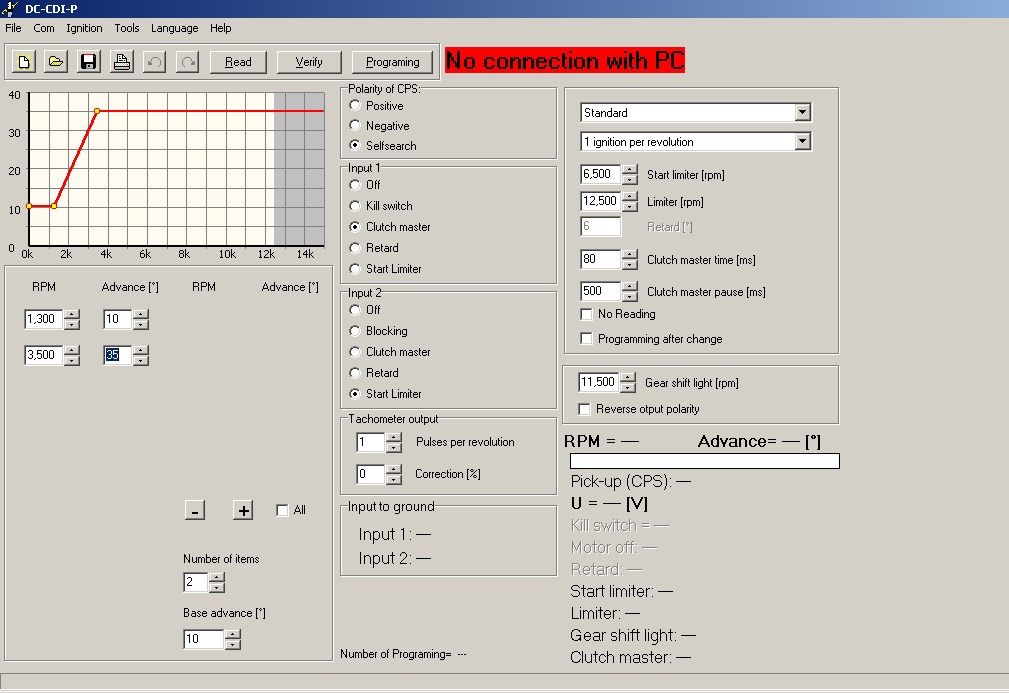Click the Read button

pos(238,62)
